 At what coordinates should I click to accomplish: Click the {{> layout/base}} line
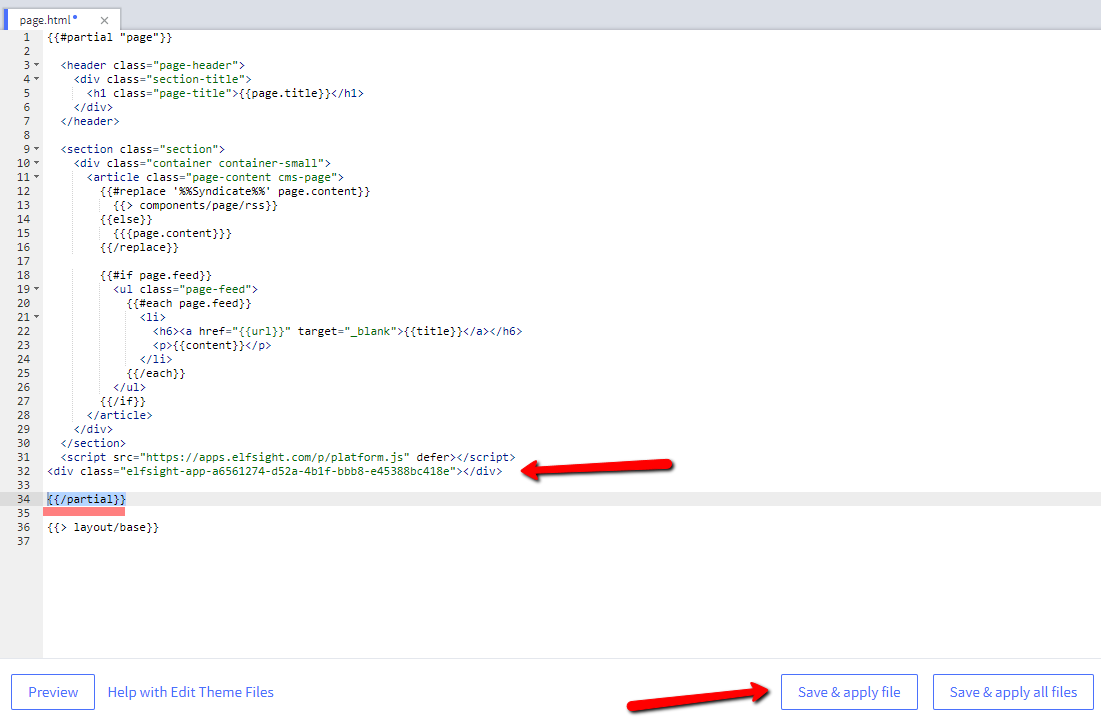[103, 527]
